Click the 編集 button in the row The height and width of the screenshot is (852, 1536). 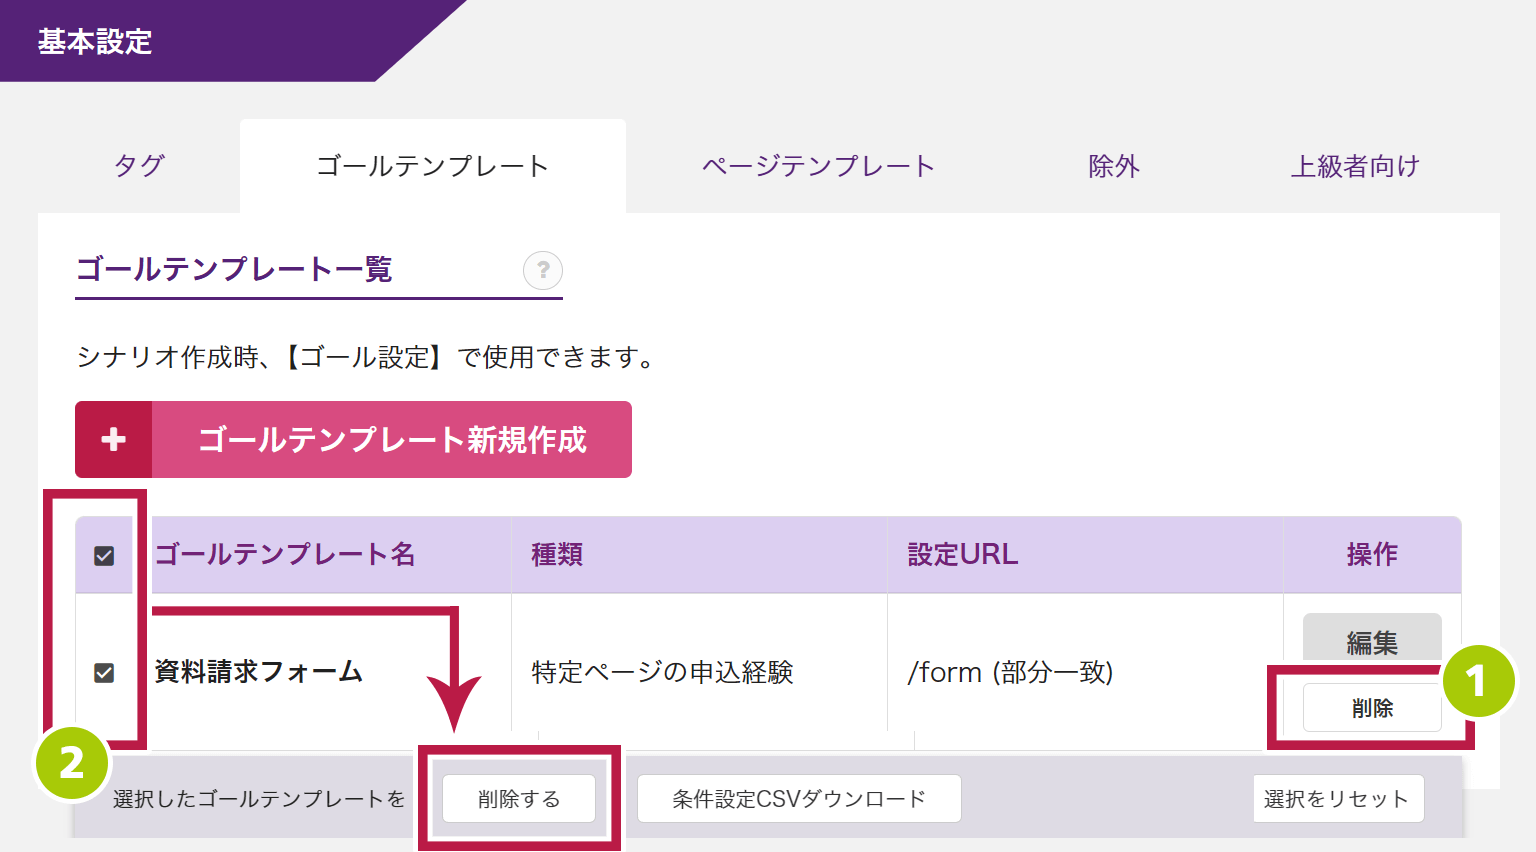(1371, 640)
